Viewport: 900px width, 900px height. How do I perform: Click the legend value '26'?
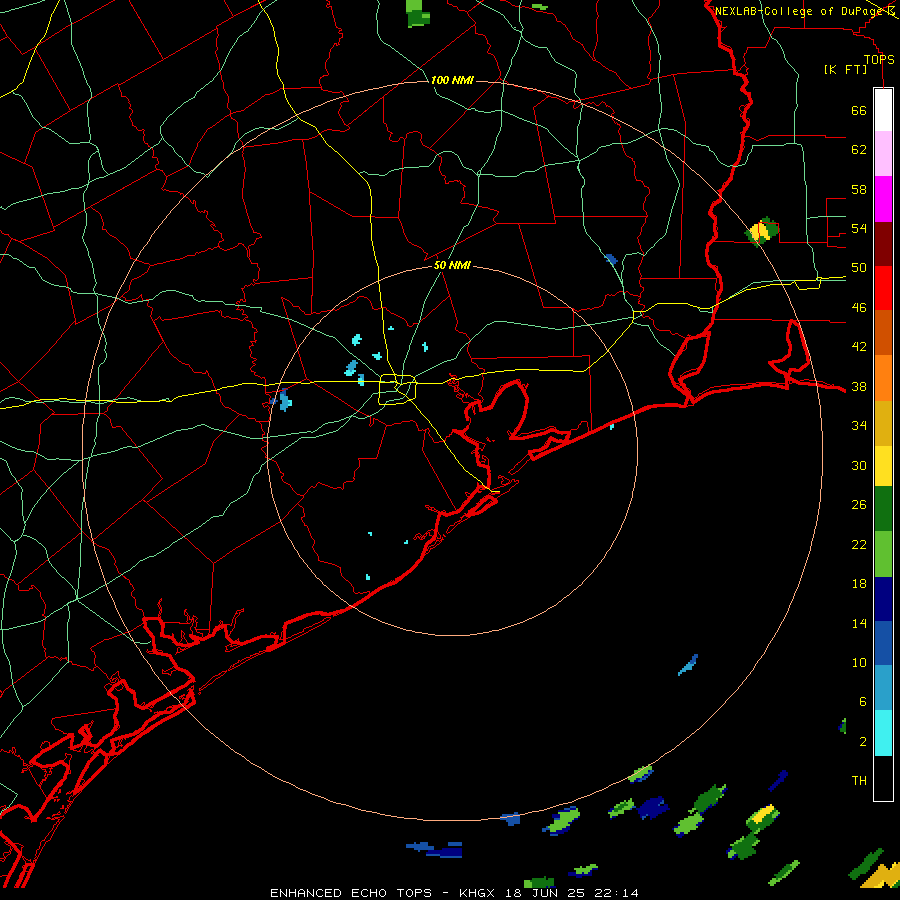859,505
